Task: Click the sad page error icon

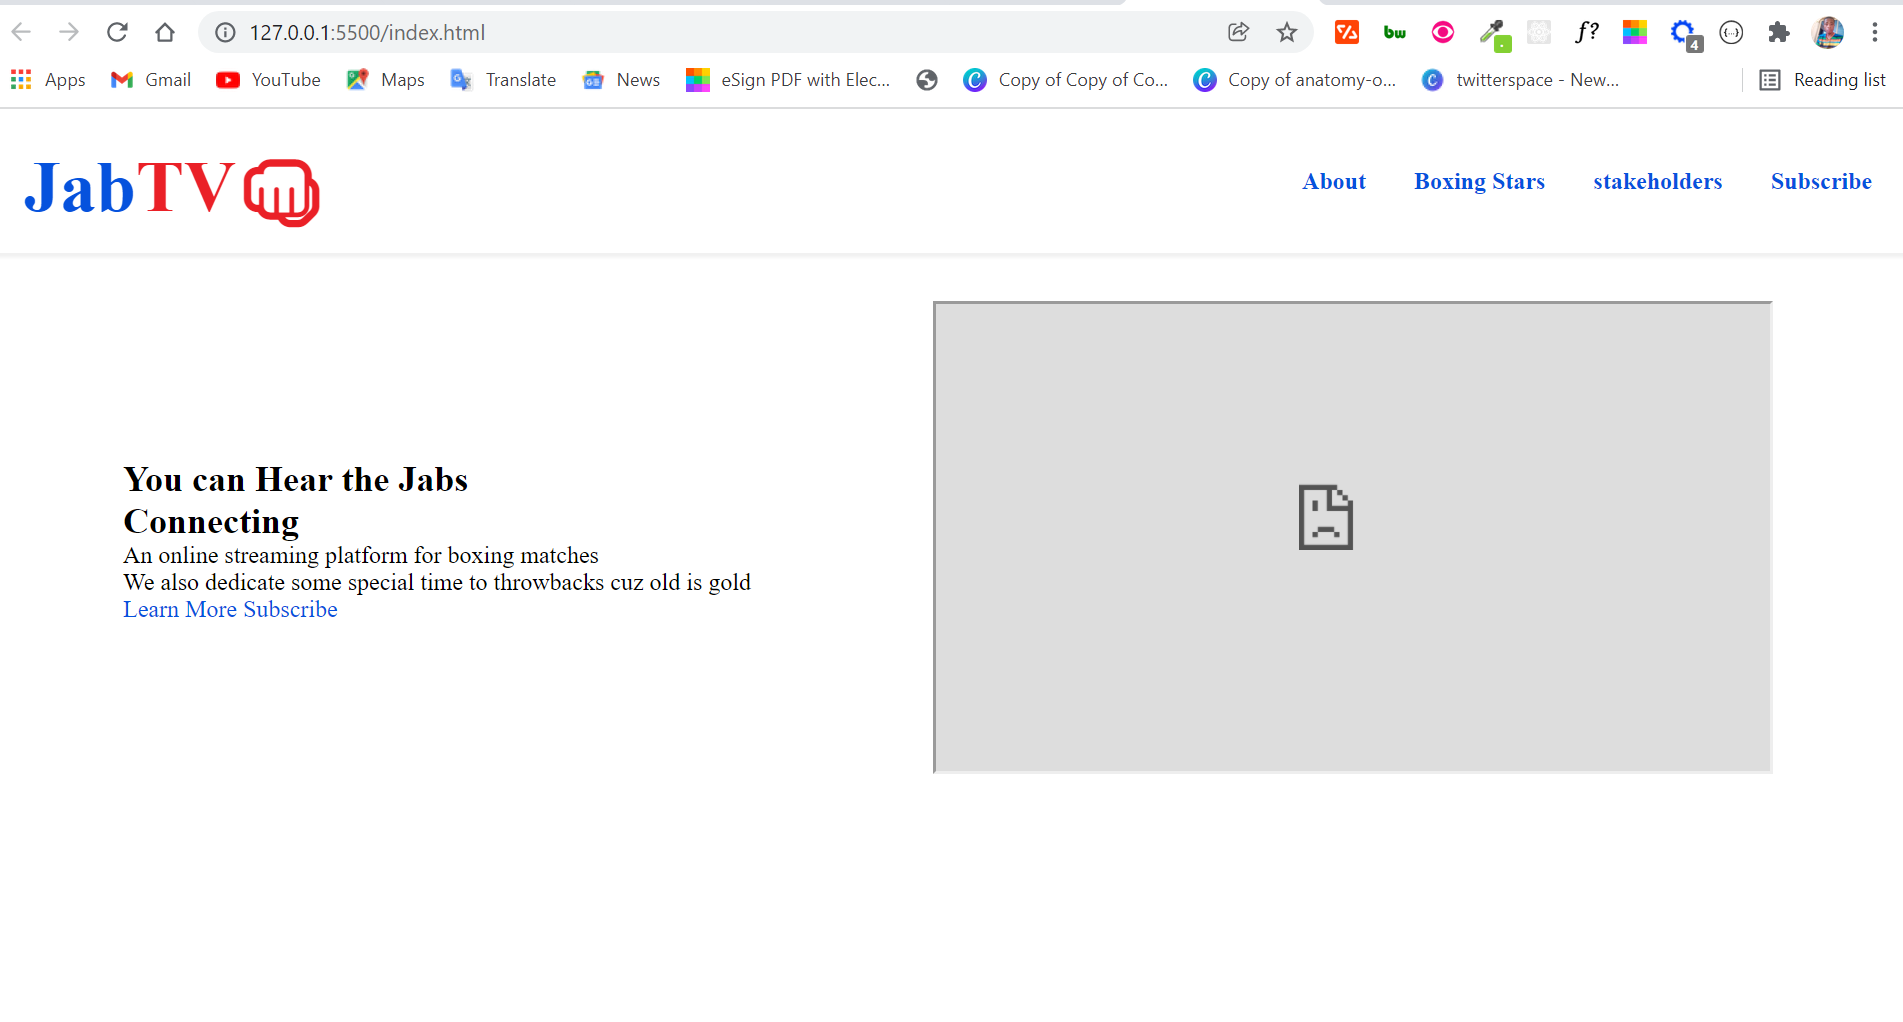Action: [1326, 517]
